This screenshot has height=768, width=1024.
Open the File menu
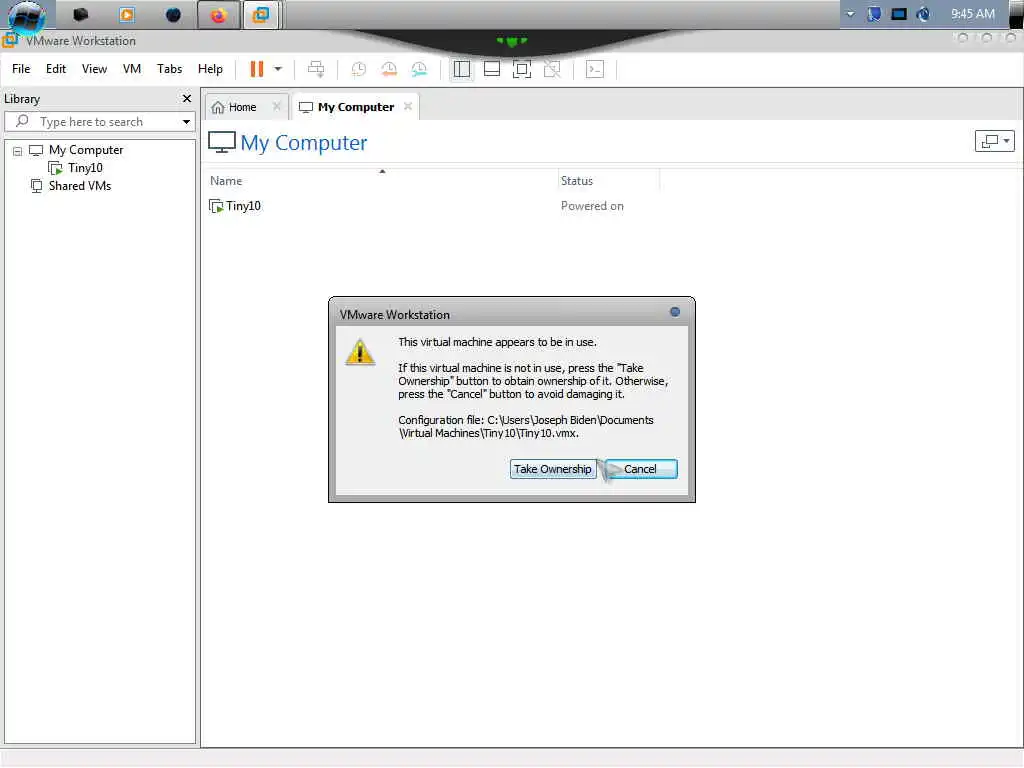click(21, 69)
